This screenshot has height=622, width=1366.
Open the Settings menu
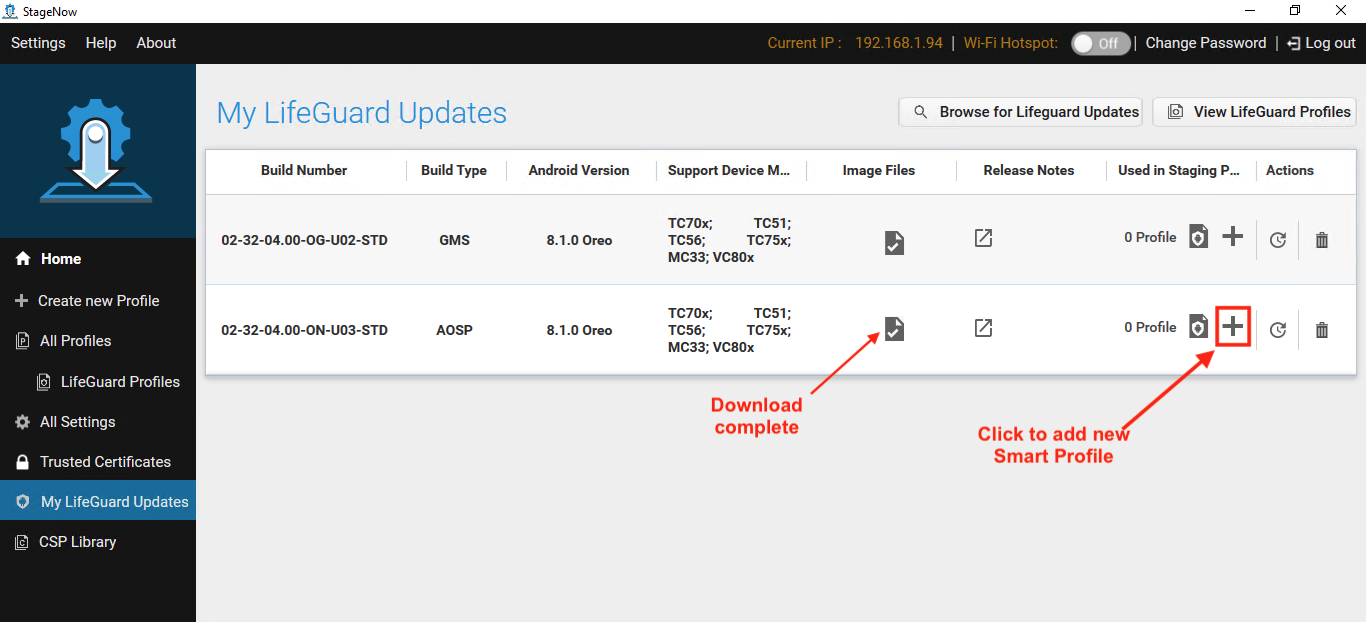38,43
